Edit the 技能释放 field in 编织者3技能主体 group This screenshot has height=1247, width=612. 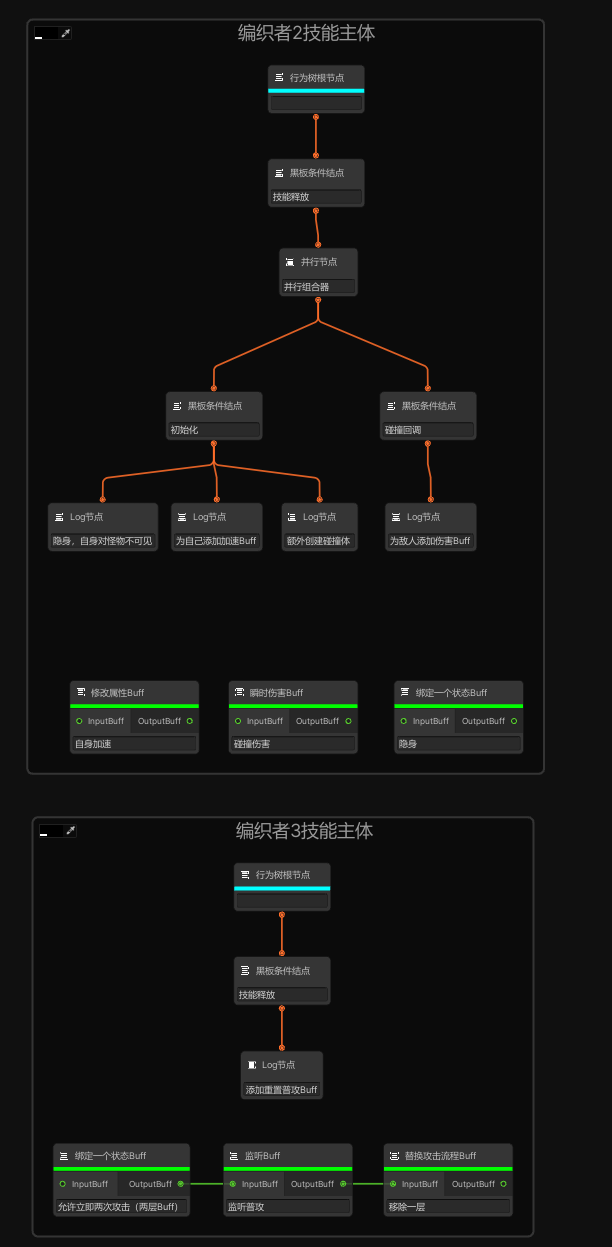[282, 995]
